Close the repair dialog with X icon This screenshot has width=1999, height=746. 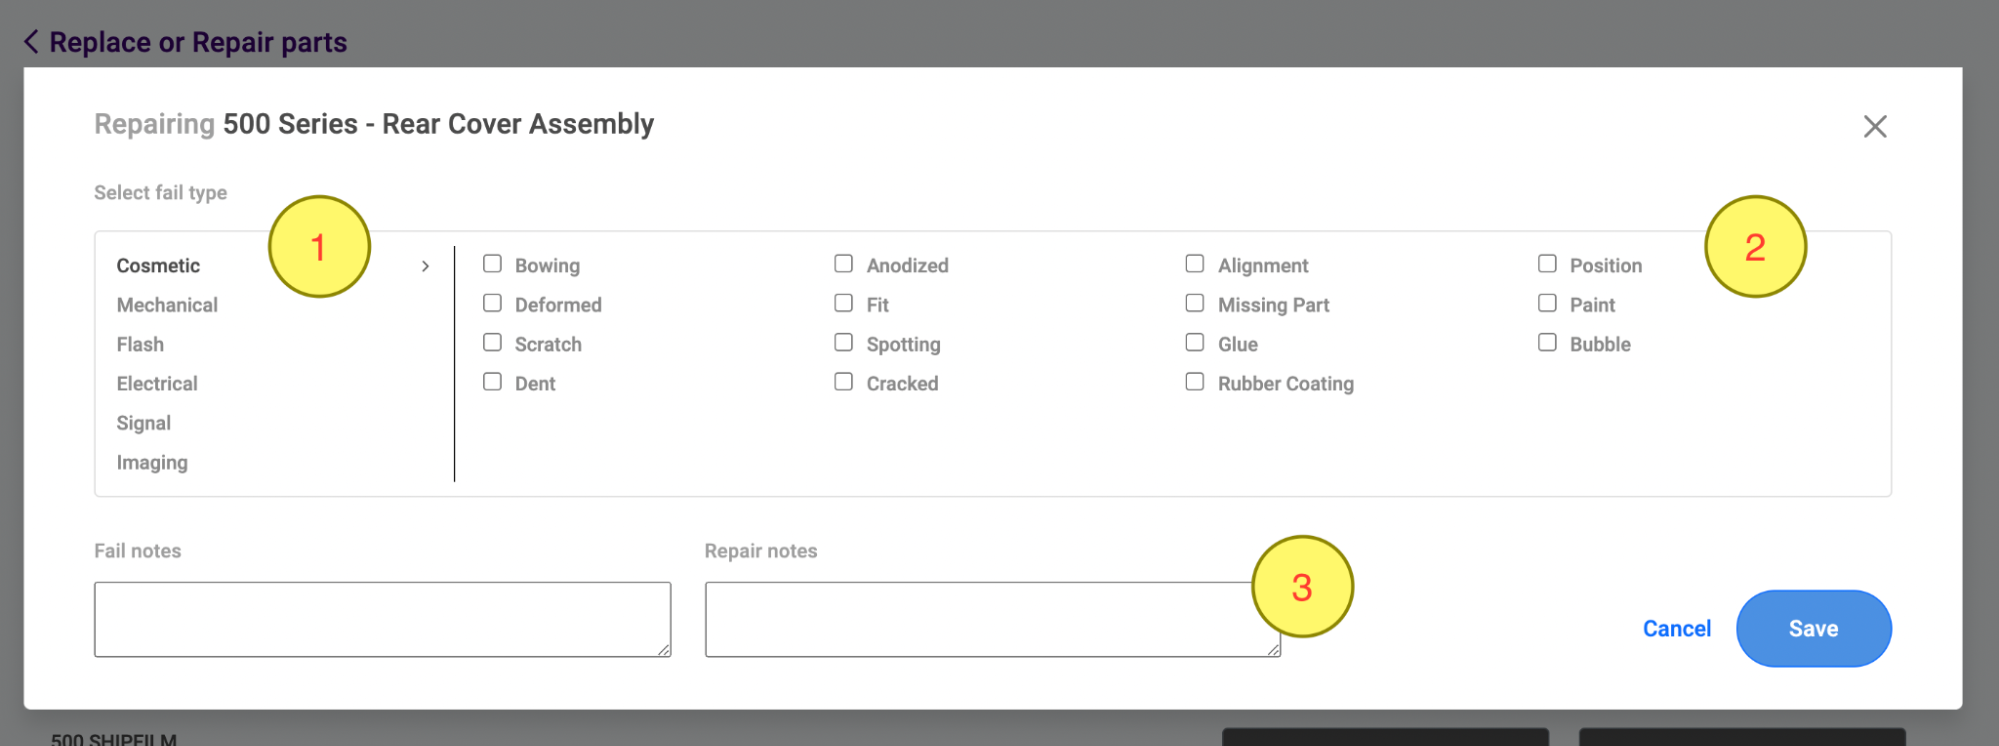click(x=1875, y=126)
